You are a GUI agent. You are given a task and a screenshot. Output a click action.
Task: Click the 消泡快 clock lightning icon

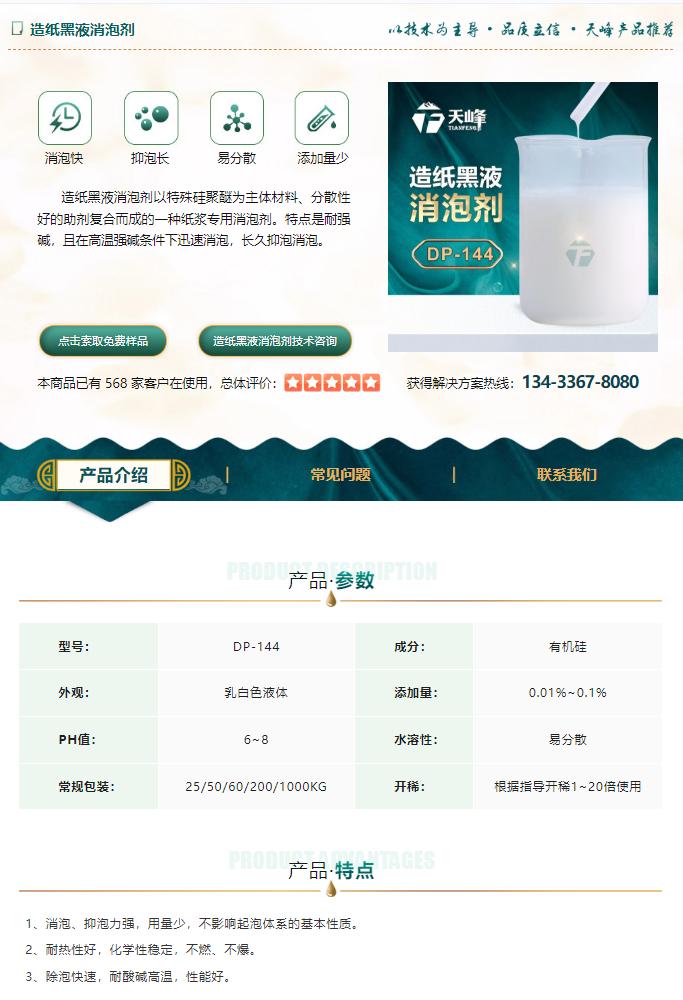coord(65,118)
